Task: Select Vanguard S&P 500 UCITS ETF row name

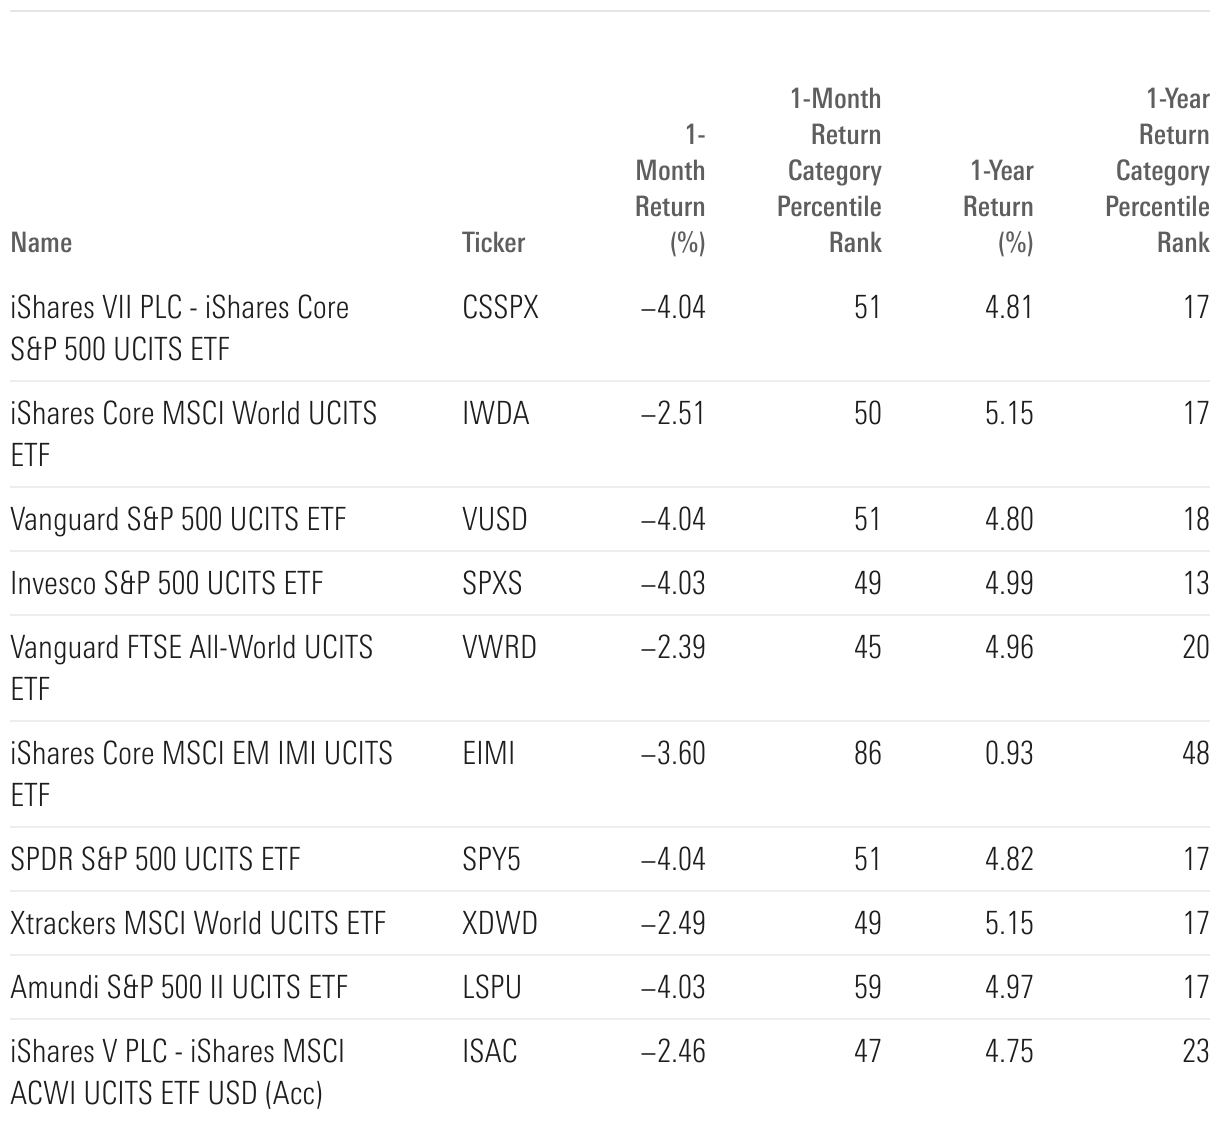Action: 178,520
